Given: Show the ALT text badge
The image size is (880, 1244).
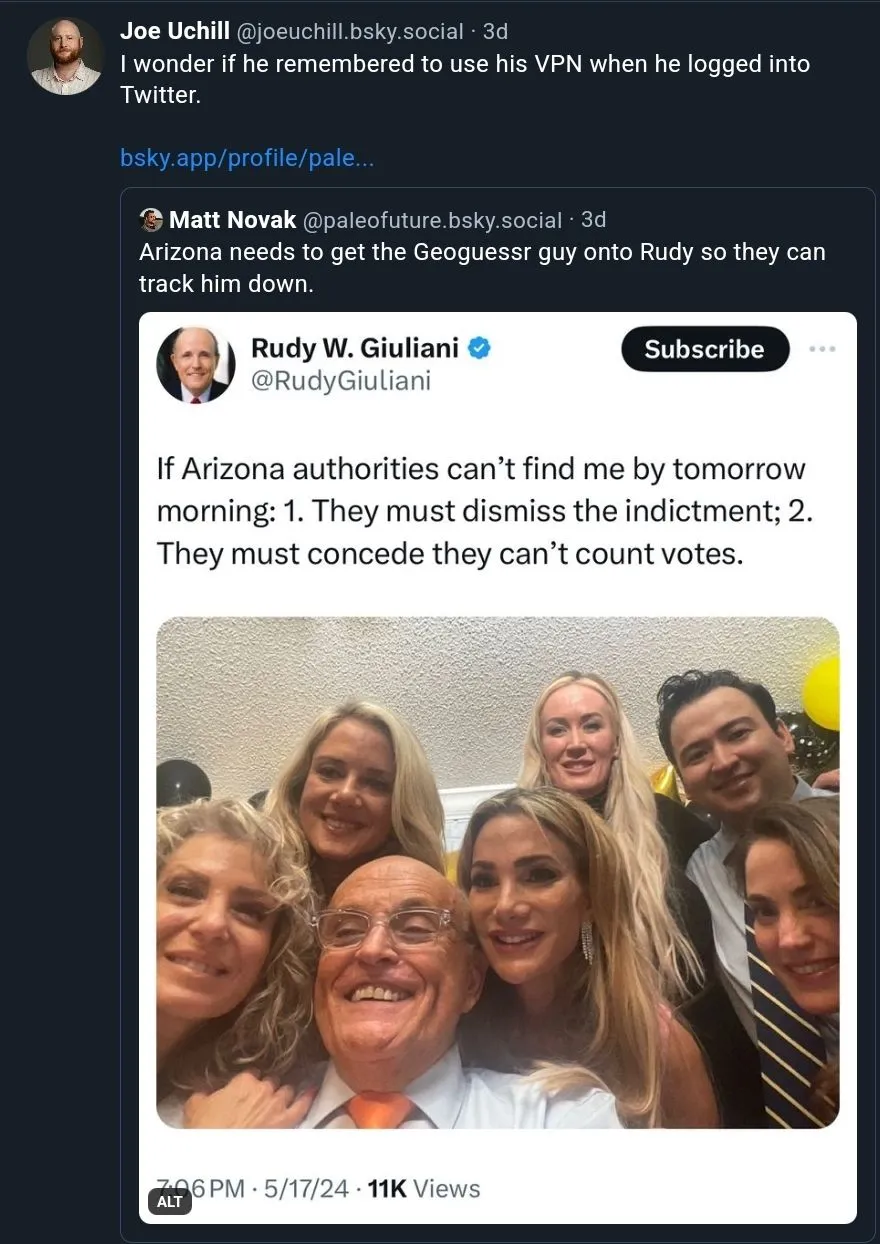Looking at the screenshot, I should coord(170,1201).
